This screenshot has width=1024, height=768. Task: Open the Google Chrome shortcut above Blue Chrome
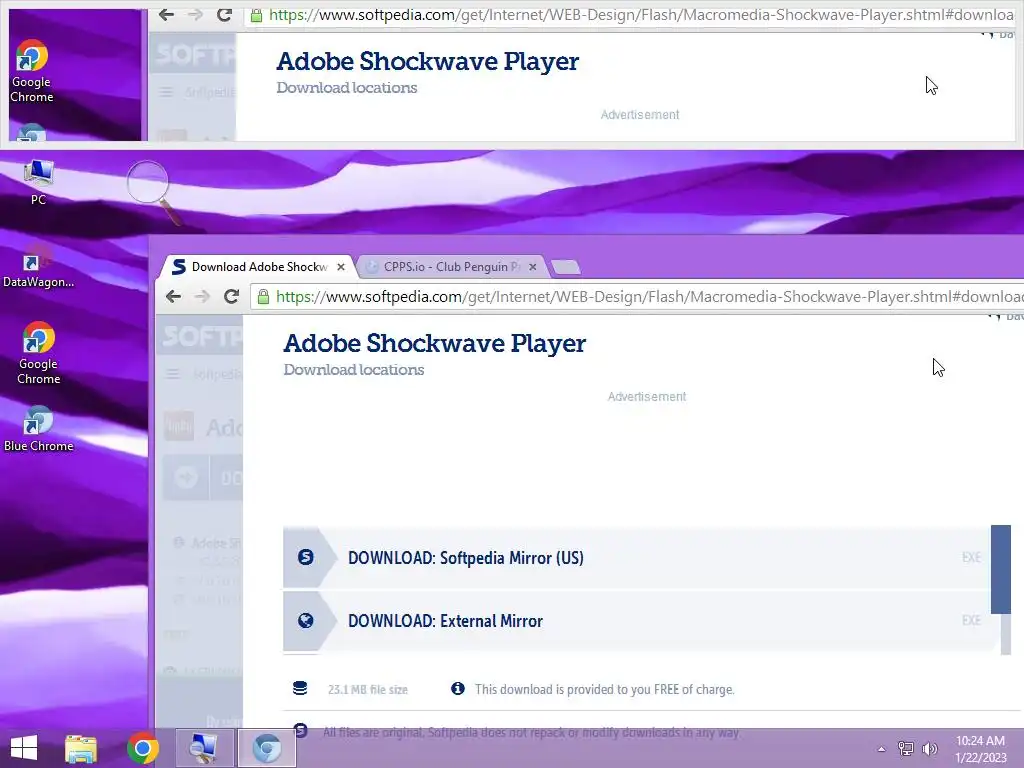[39, 353]
